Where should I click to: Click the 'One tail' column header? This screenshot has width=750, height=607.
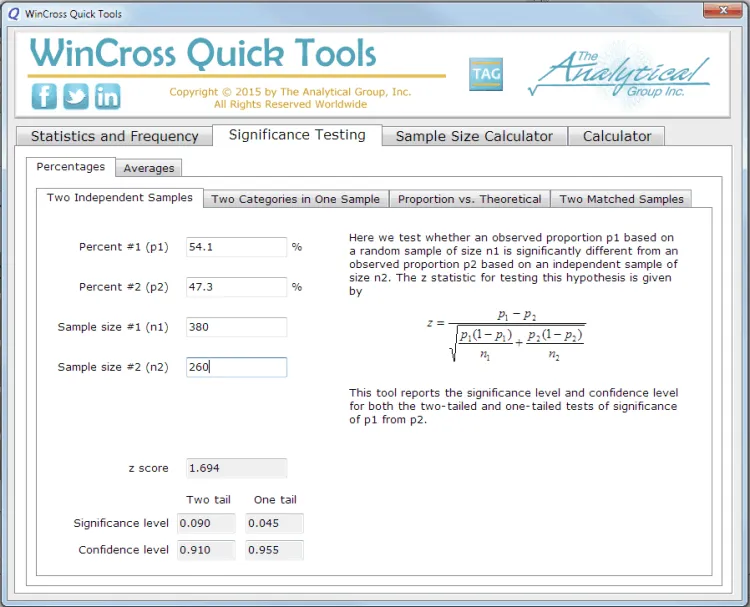tap(275, 500)
